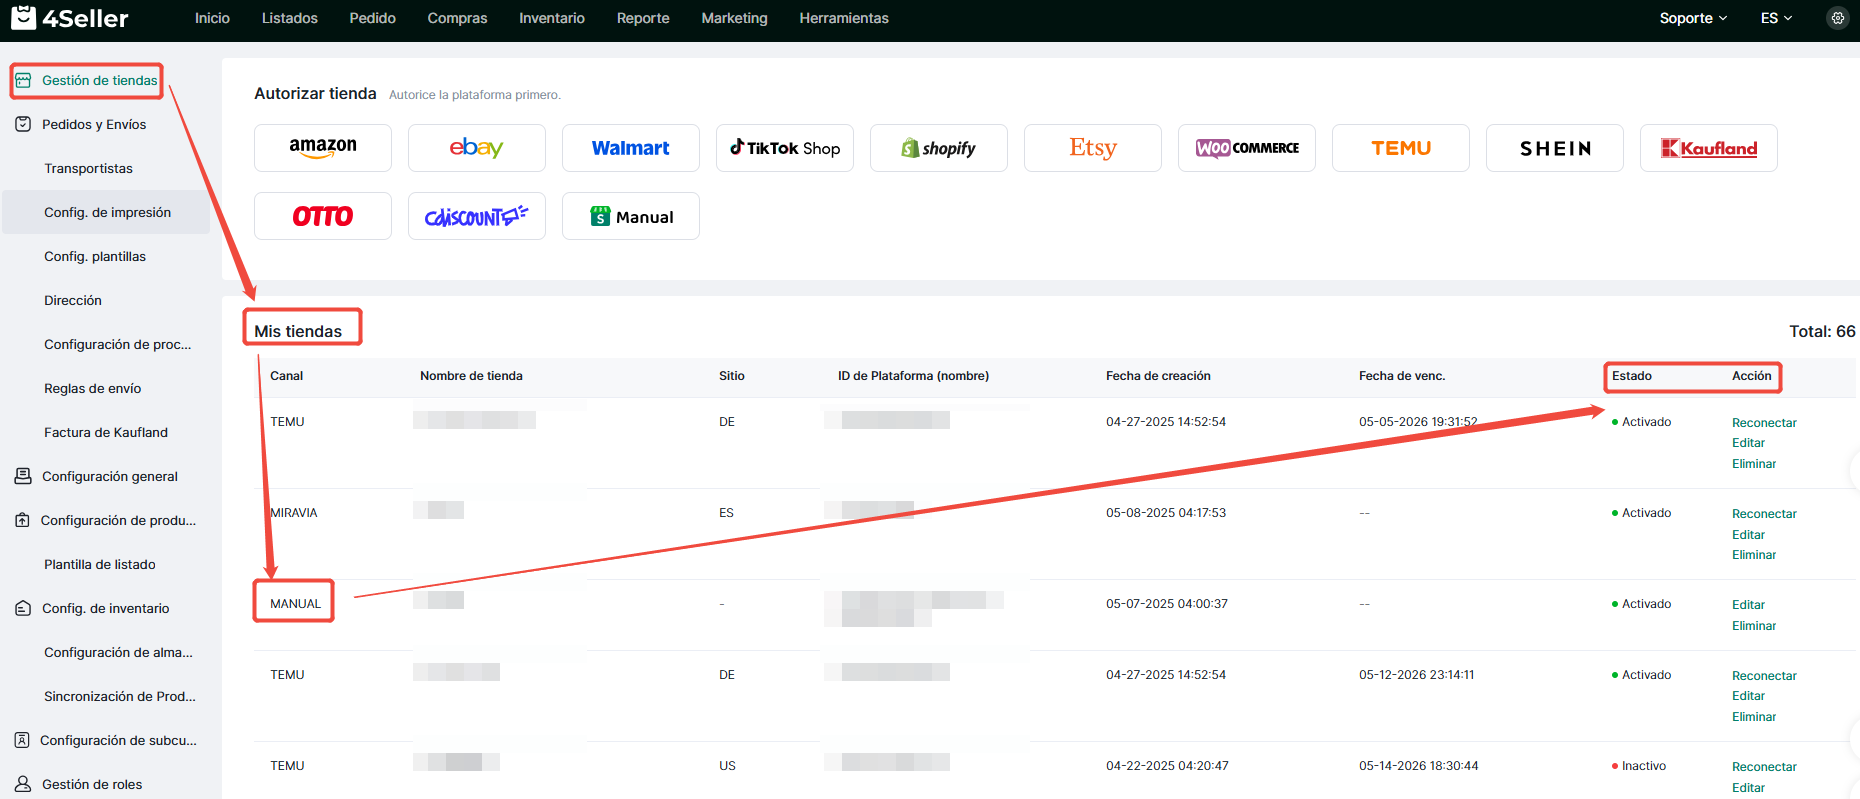Screen dimensions: 1860x799
Task: Click the MANUAL channel cell
Action: click(x=295, y=604)
